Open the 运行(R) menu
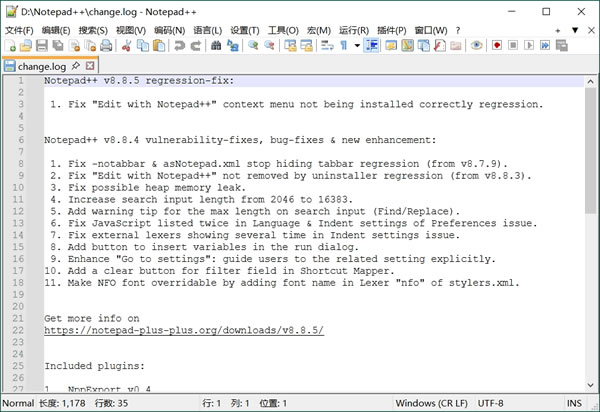This screenshot has width=600, height=412. pyautogui.click(x=354, y=30)
